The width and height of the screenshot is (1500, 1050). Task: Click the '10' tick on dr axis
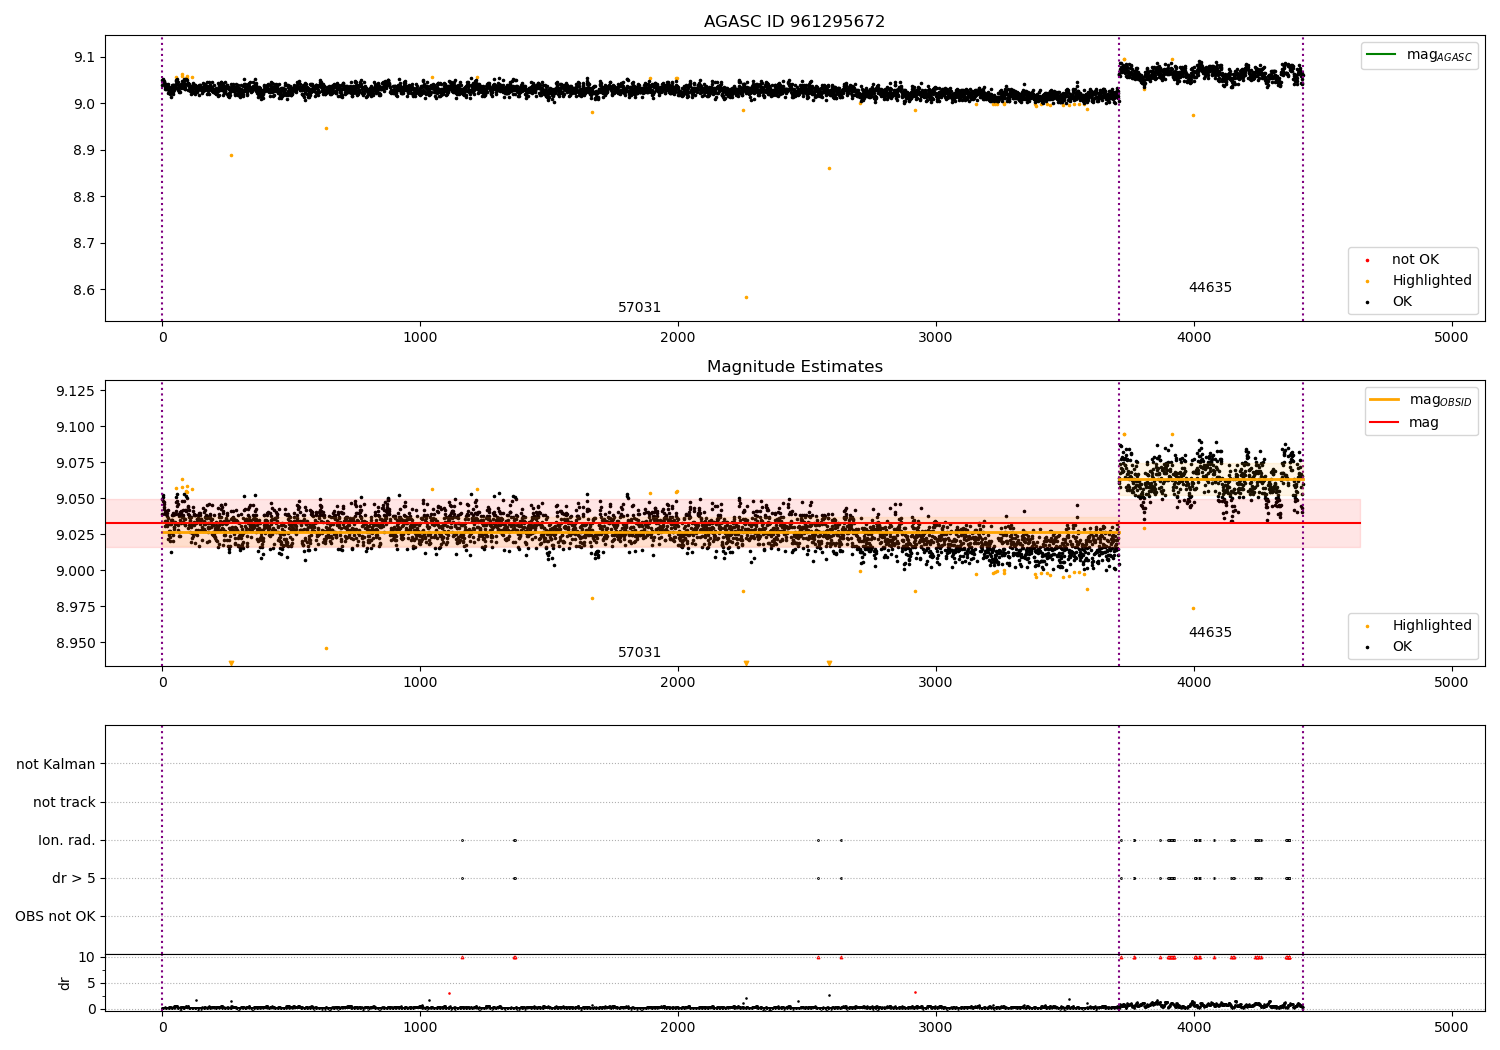[x=87, y=958]
